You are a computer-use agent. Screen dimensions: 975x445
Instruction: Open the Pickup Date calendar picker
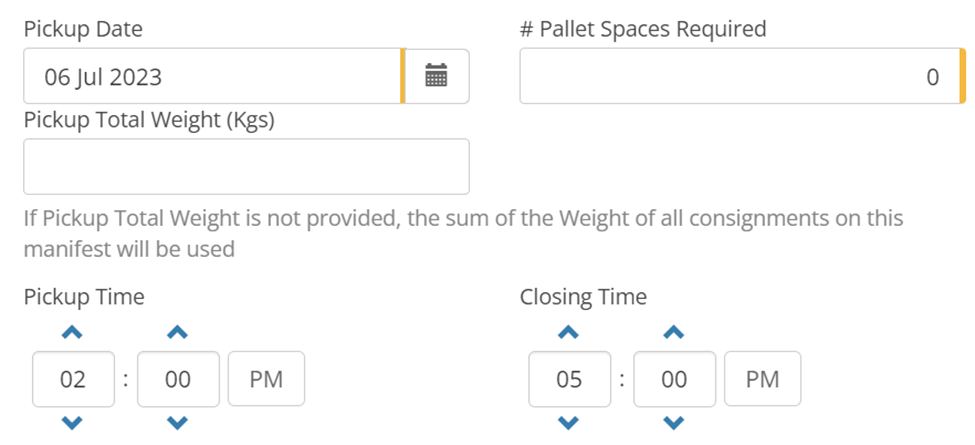pos(436,76)
